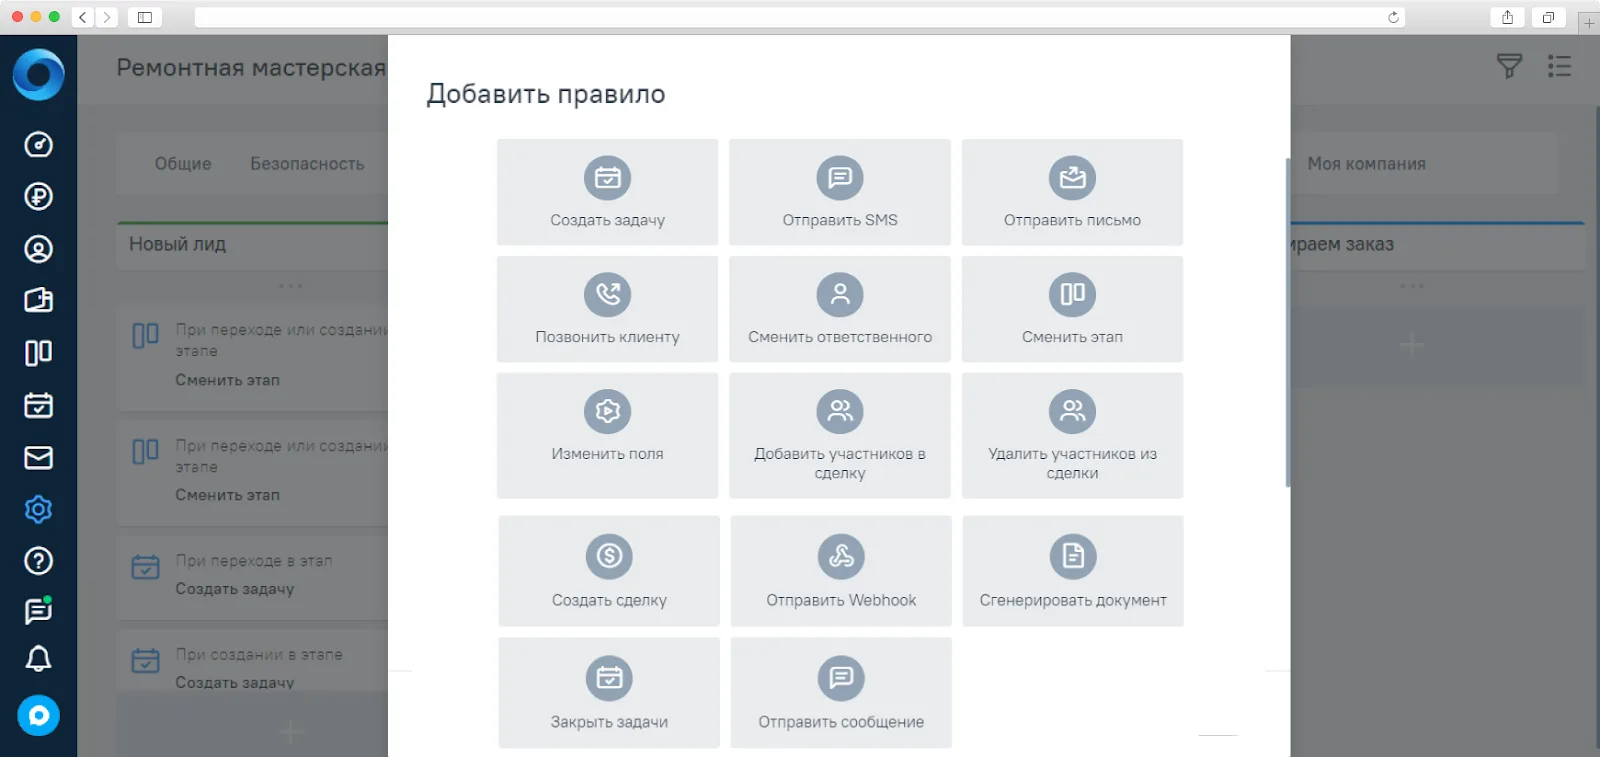This screenshot has width=1600, height=757.
Task: Open the dashboard speedometer icon in sidebar
Action: [38, 145]
